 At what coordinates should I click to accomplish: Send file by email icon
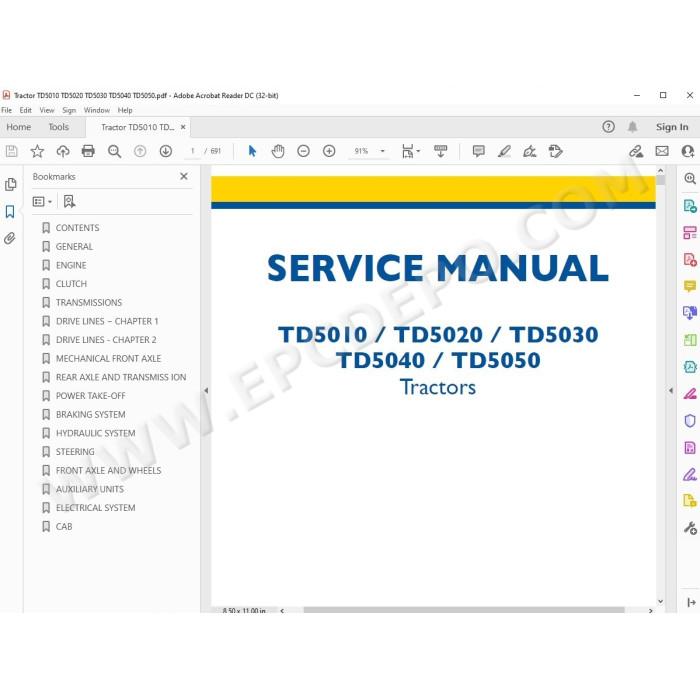(662, 151)
